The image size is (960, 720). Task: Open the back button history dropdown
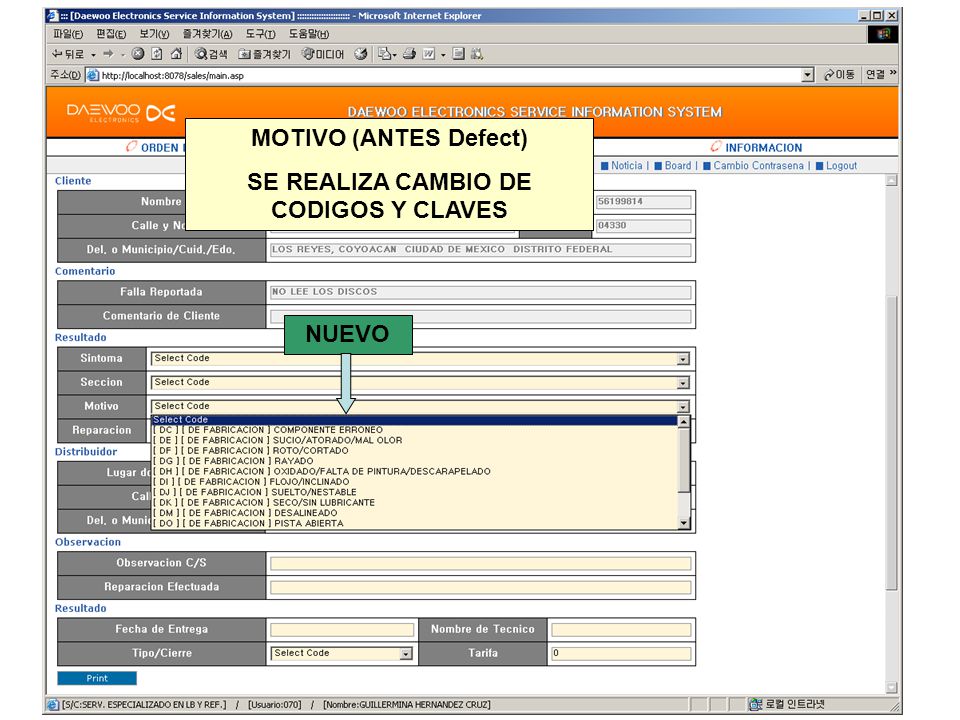pyautogui.click(x=94, y=55)
